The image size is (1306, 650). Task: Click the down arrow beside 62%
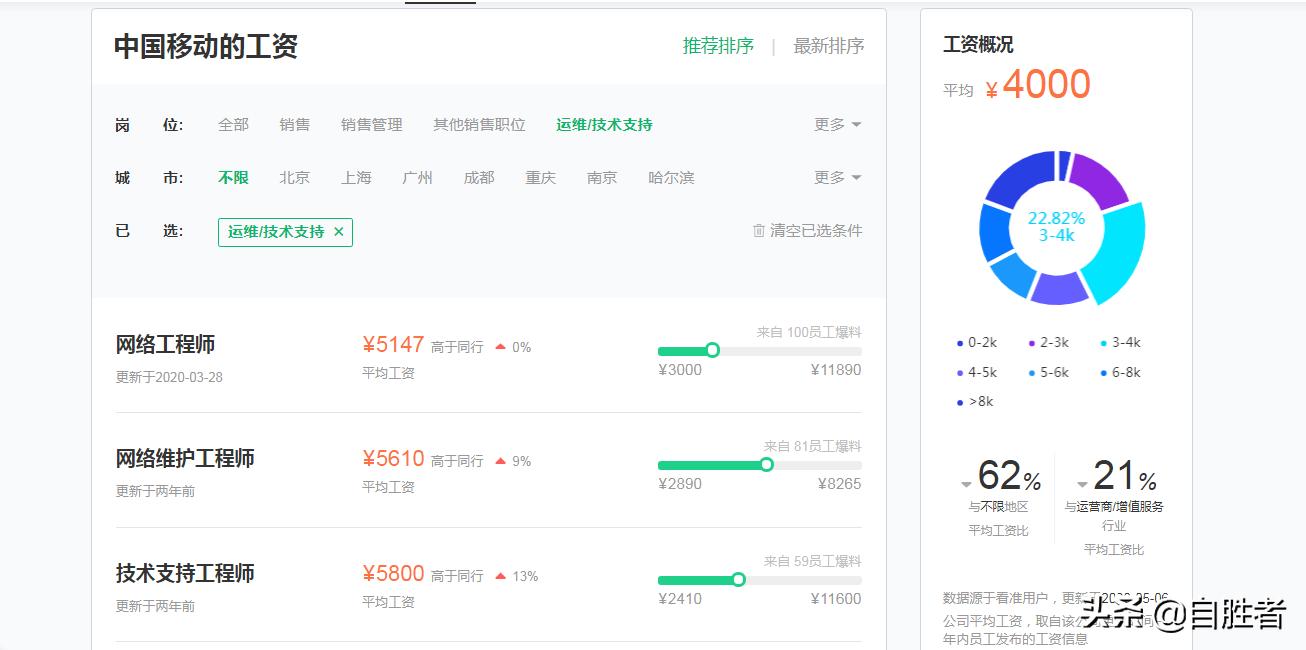point(966,486)
